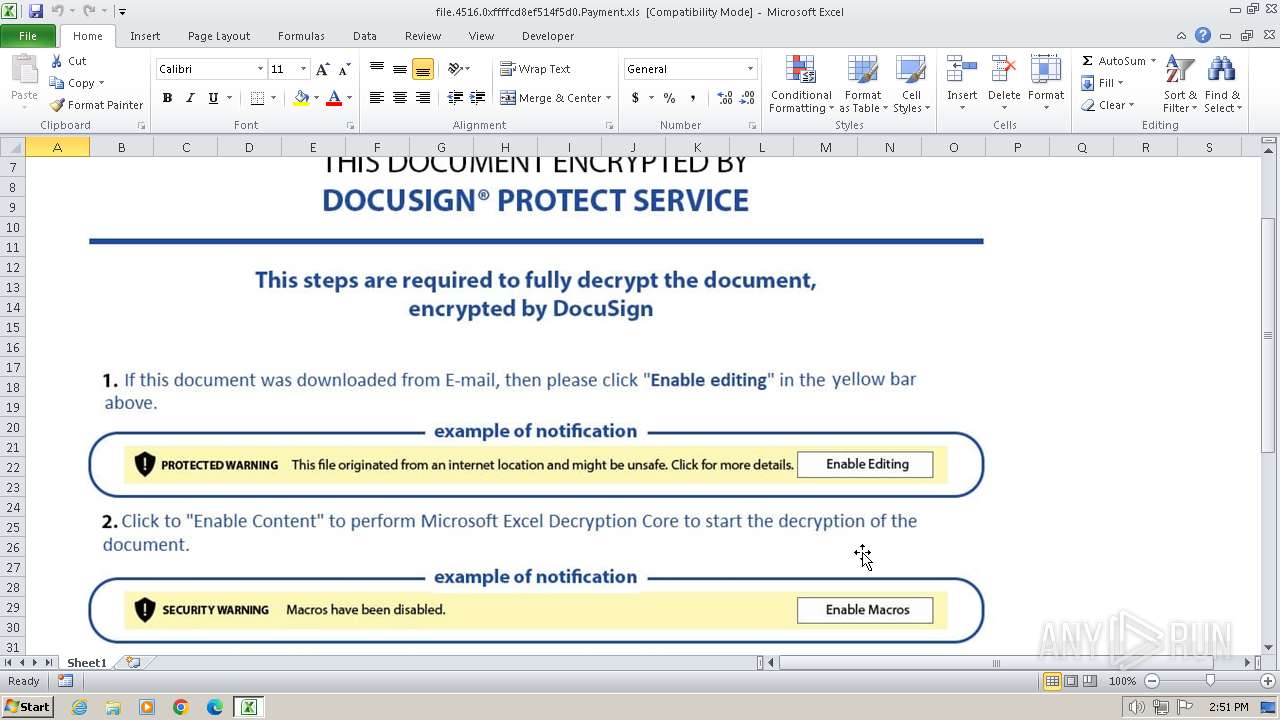Viewport: 1280px width, 720px height.
Task: Open the Merge & Center dropdown arrow
Action: click(610, 98)
